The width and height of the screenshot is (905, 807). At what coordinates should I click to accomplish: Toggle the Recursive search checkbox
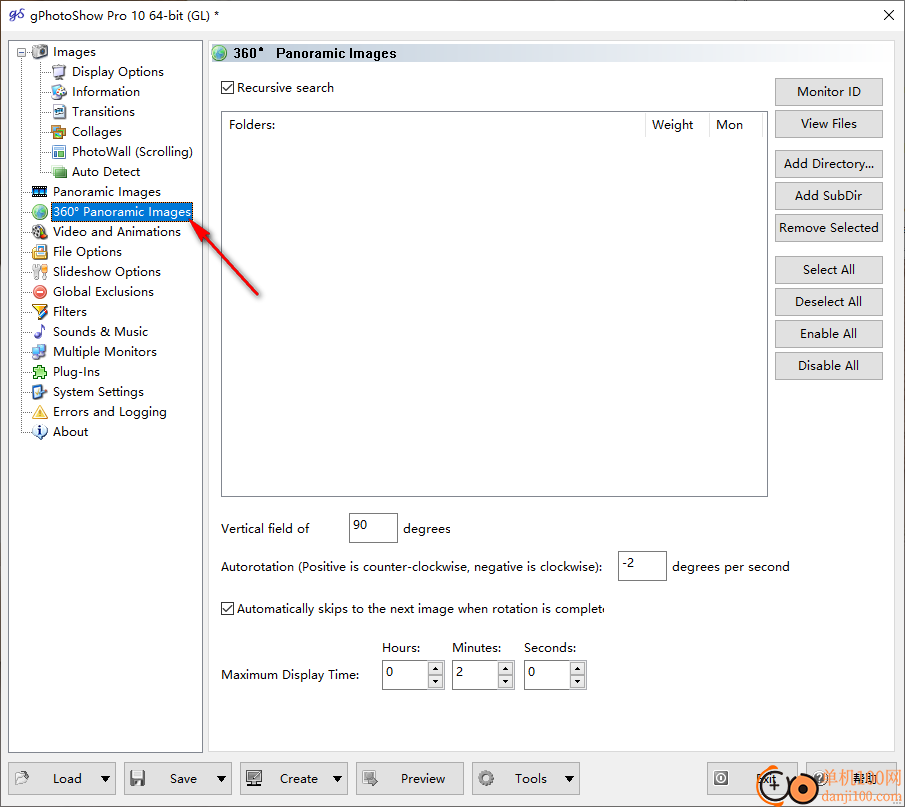227,88
